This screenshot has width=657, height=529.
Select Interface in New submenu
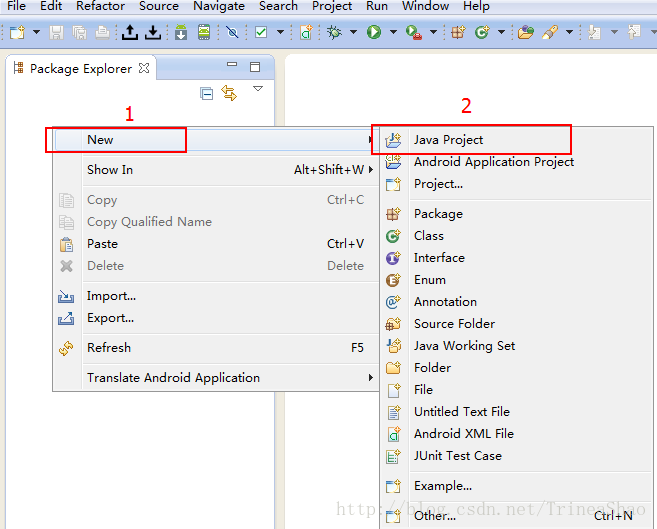tap(517, 258)
